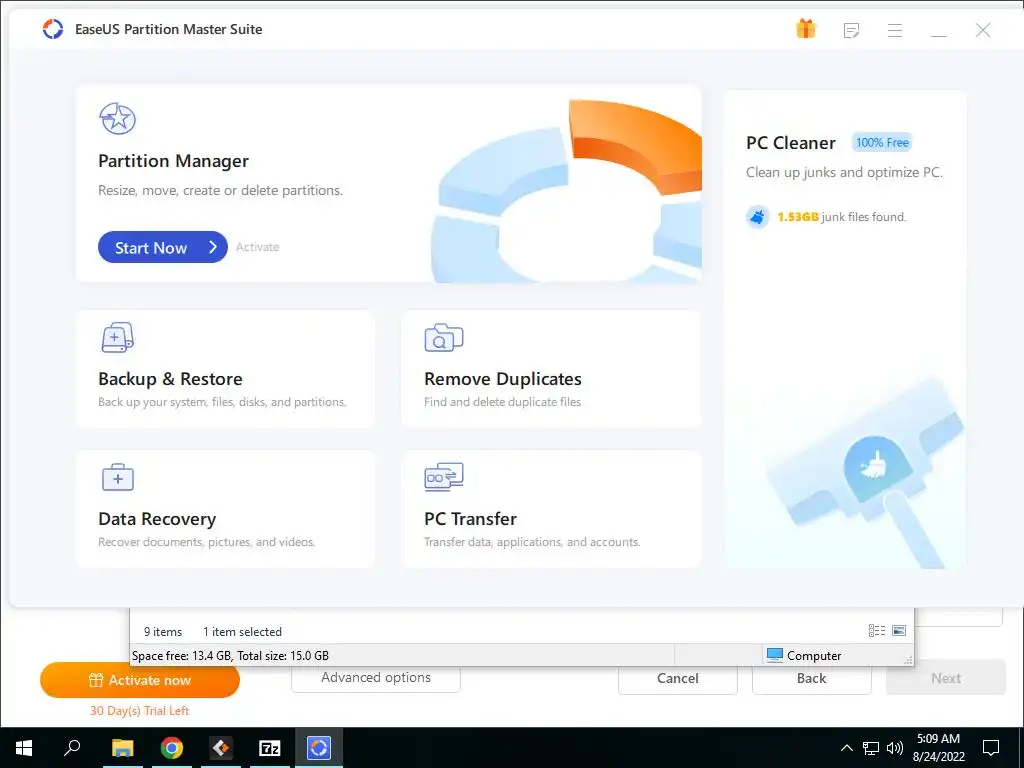Open the 7-Zip taskbar icon
The image size is (1024, 768).
[x=270, y=748]
